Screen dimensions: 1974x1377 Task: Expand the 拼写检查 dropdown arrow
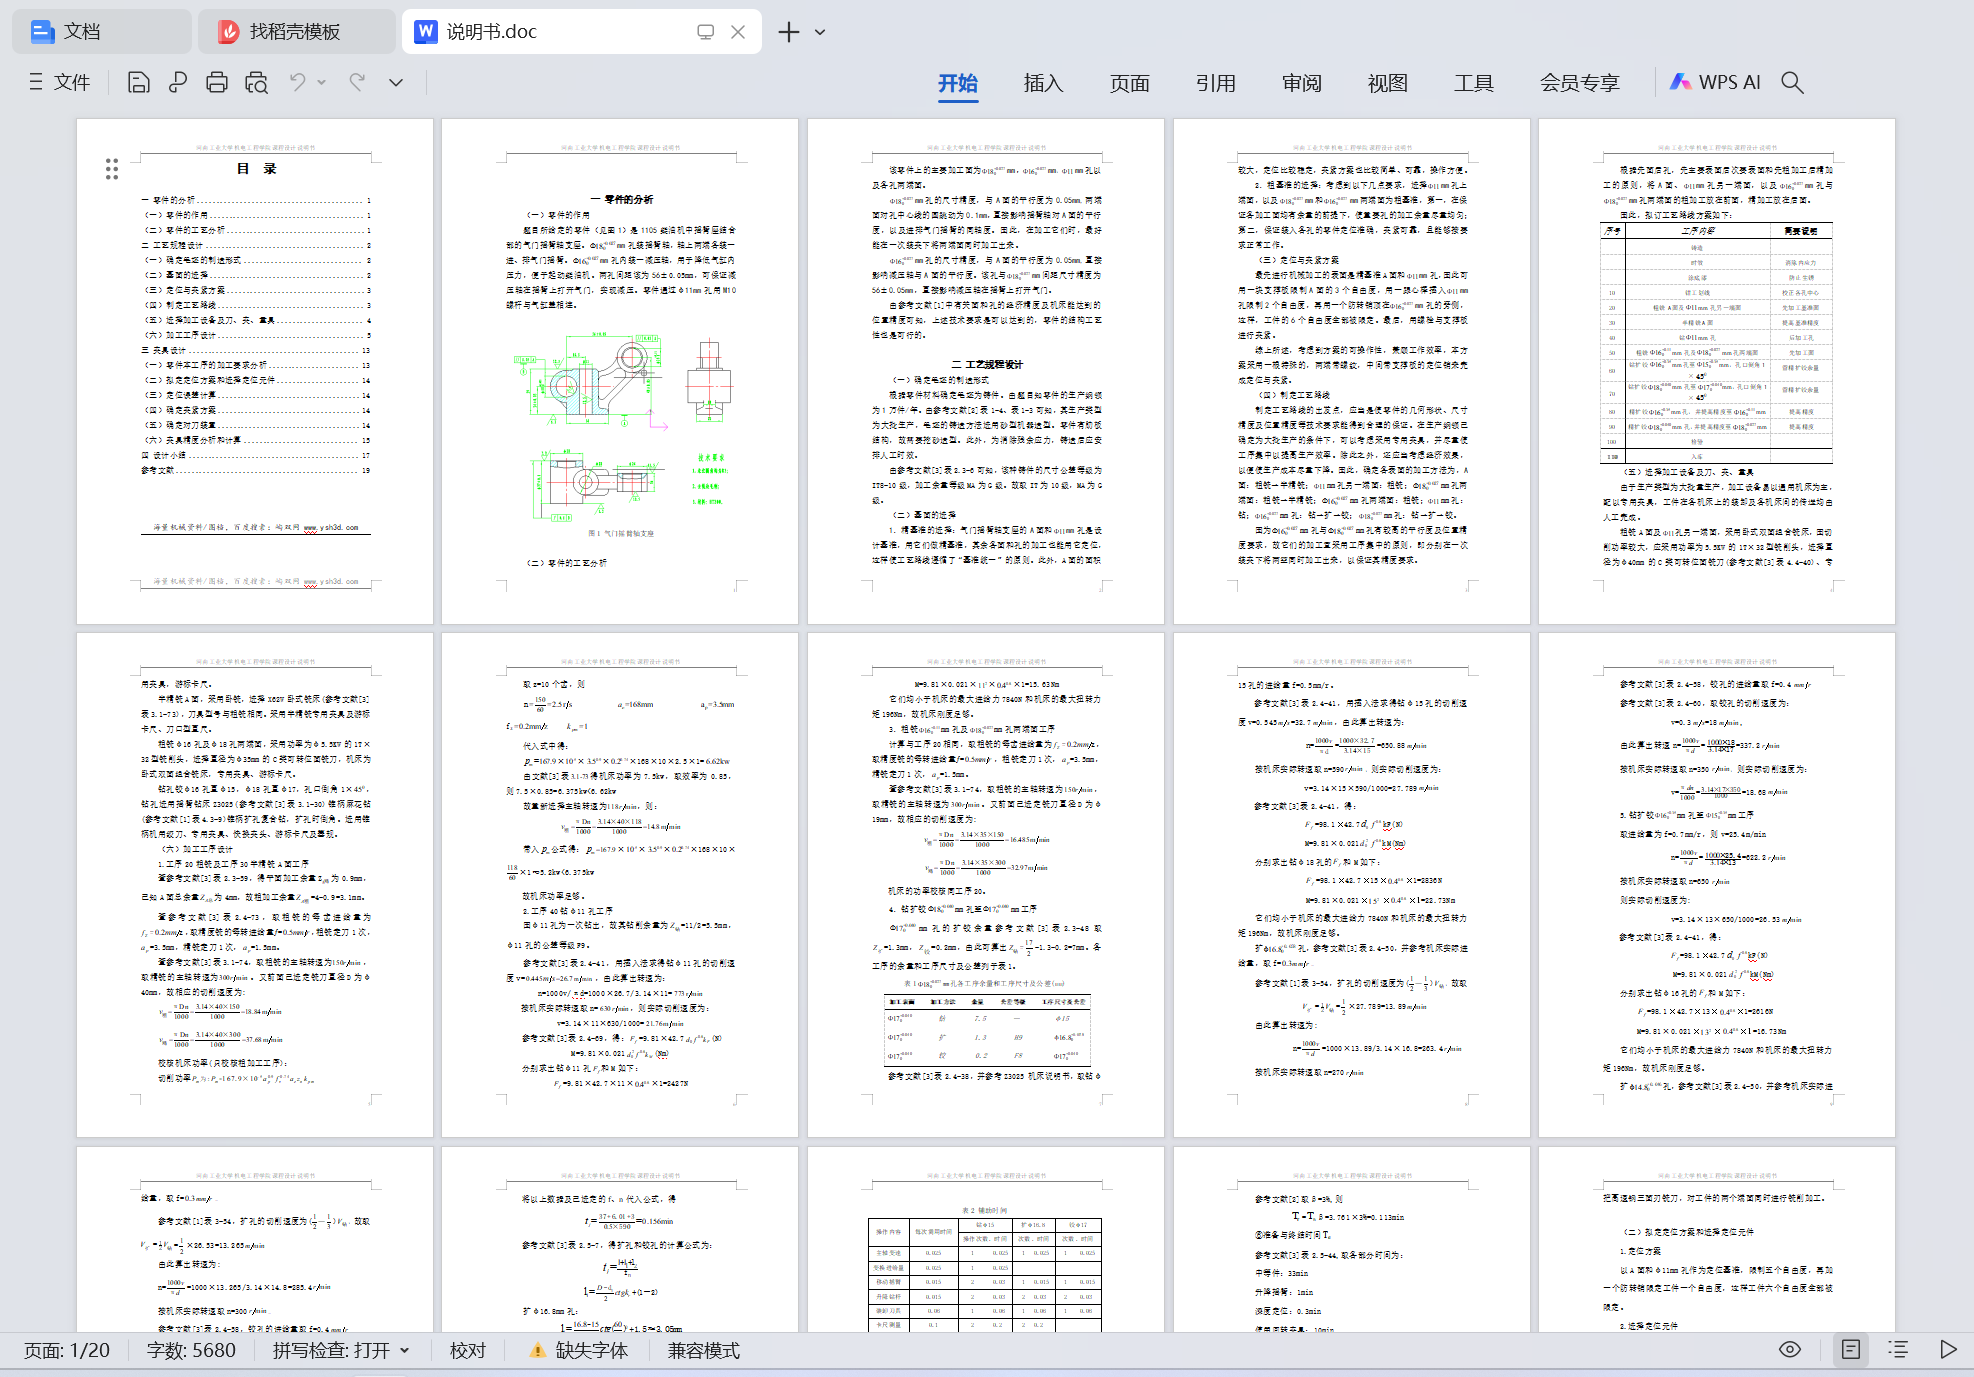(x=405, y=1350)
